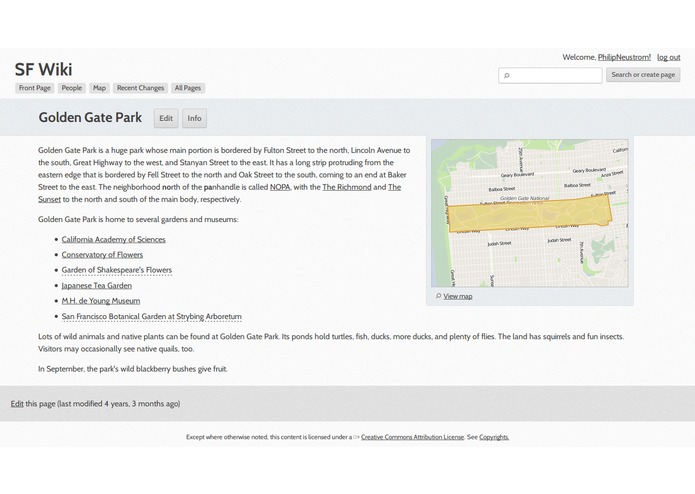695x494 pixels.
Task: Open San Francisco Botanical Garden link
Action: [152, 316]
